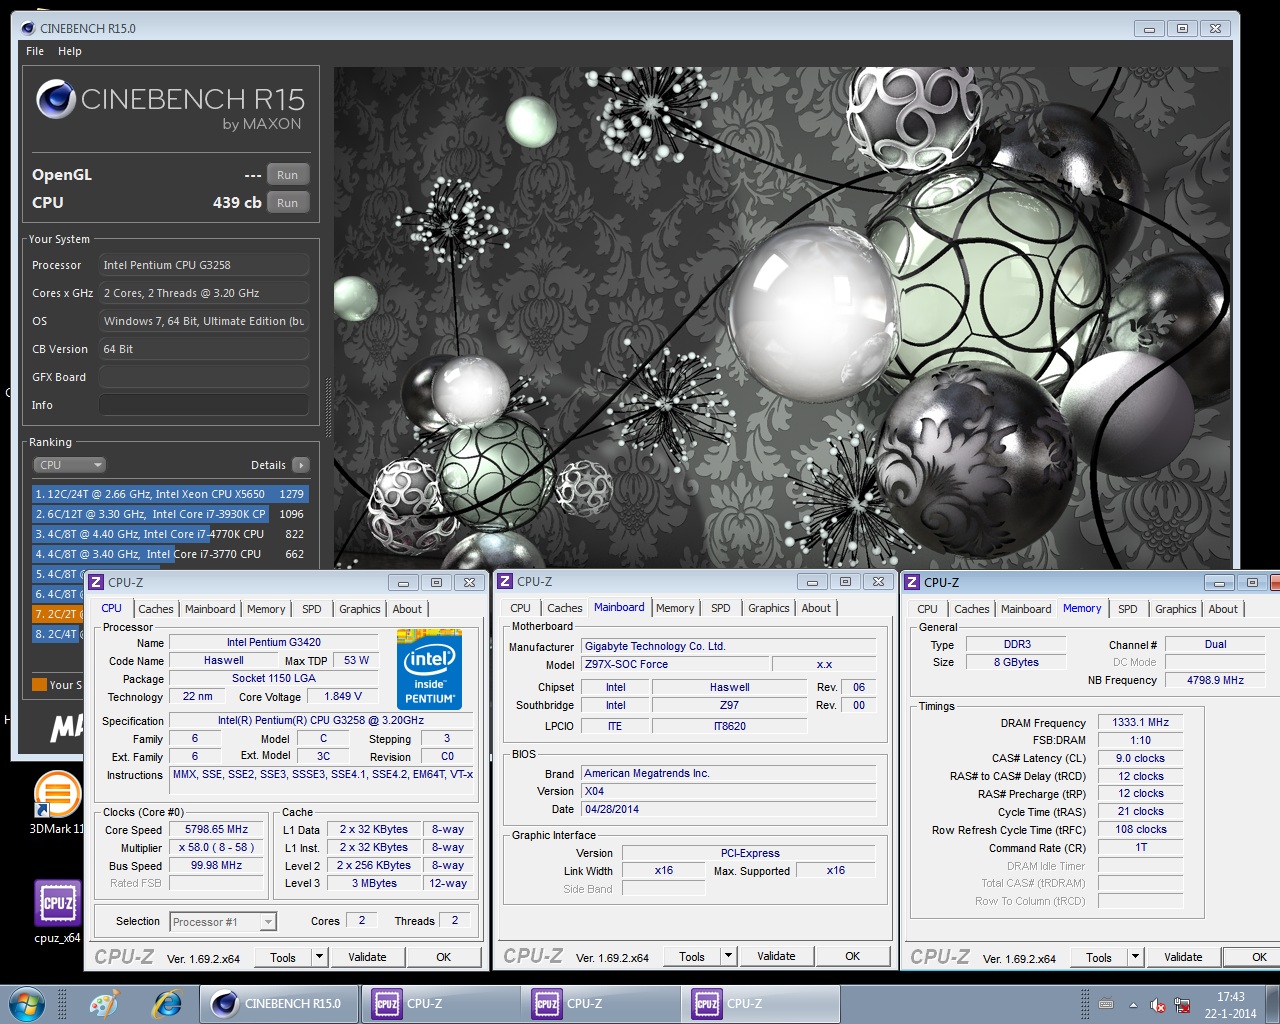Click OK in the CPU tab window
This screenshot has height=1024, width=1280.
pyautogui.click(x=444, y=957)
